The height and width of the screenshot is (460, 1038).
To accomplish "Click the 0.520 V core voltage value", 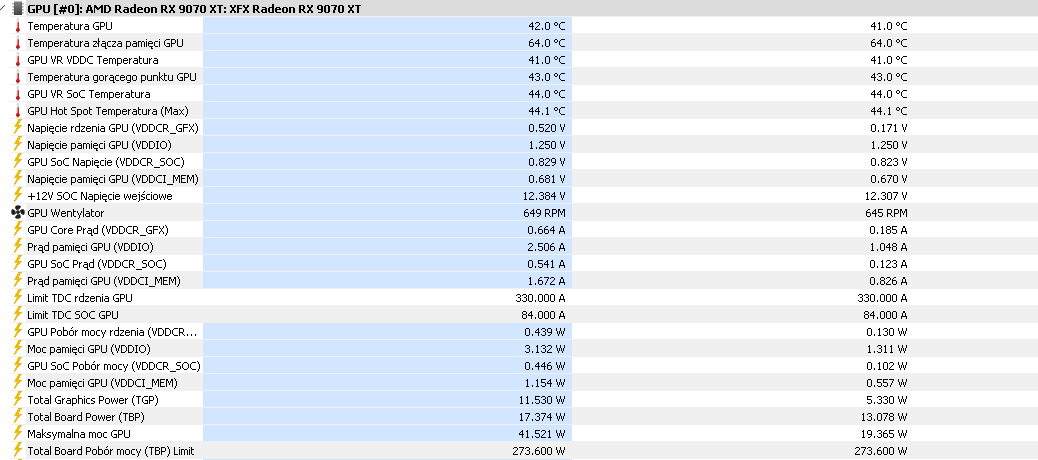I will pyautogui.click(x=547, y=128).
